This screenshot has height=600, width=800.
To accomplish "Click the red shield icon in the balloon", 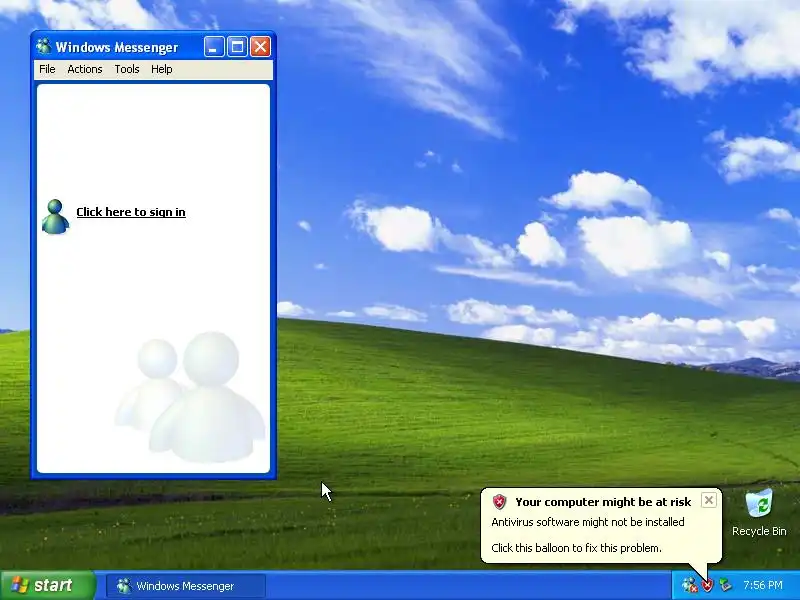I will 499,502.
